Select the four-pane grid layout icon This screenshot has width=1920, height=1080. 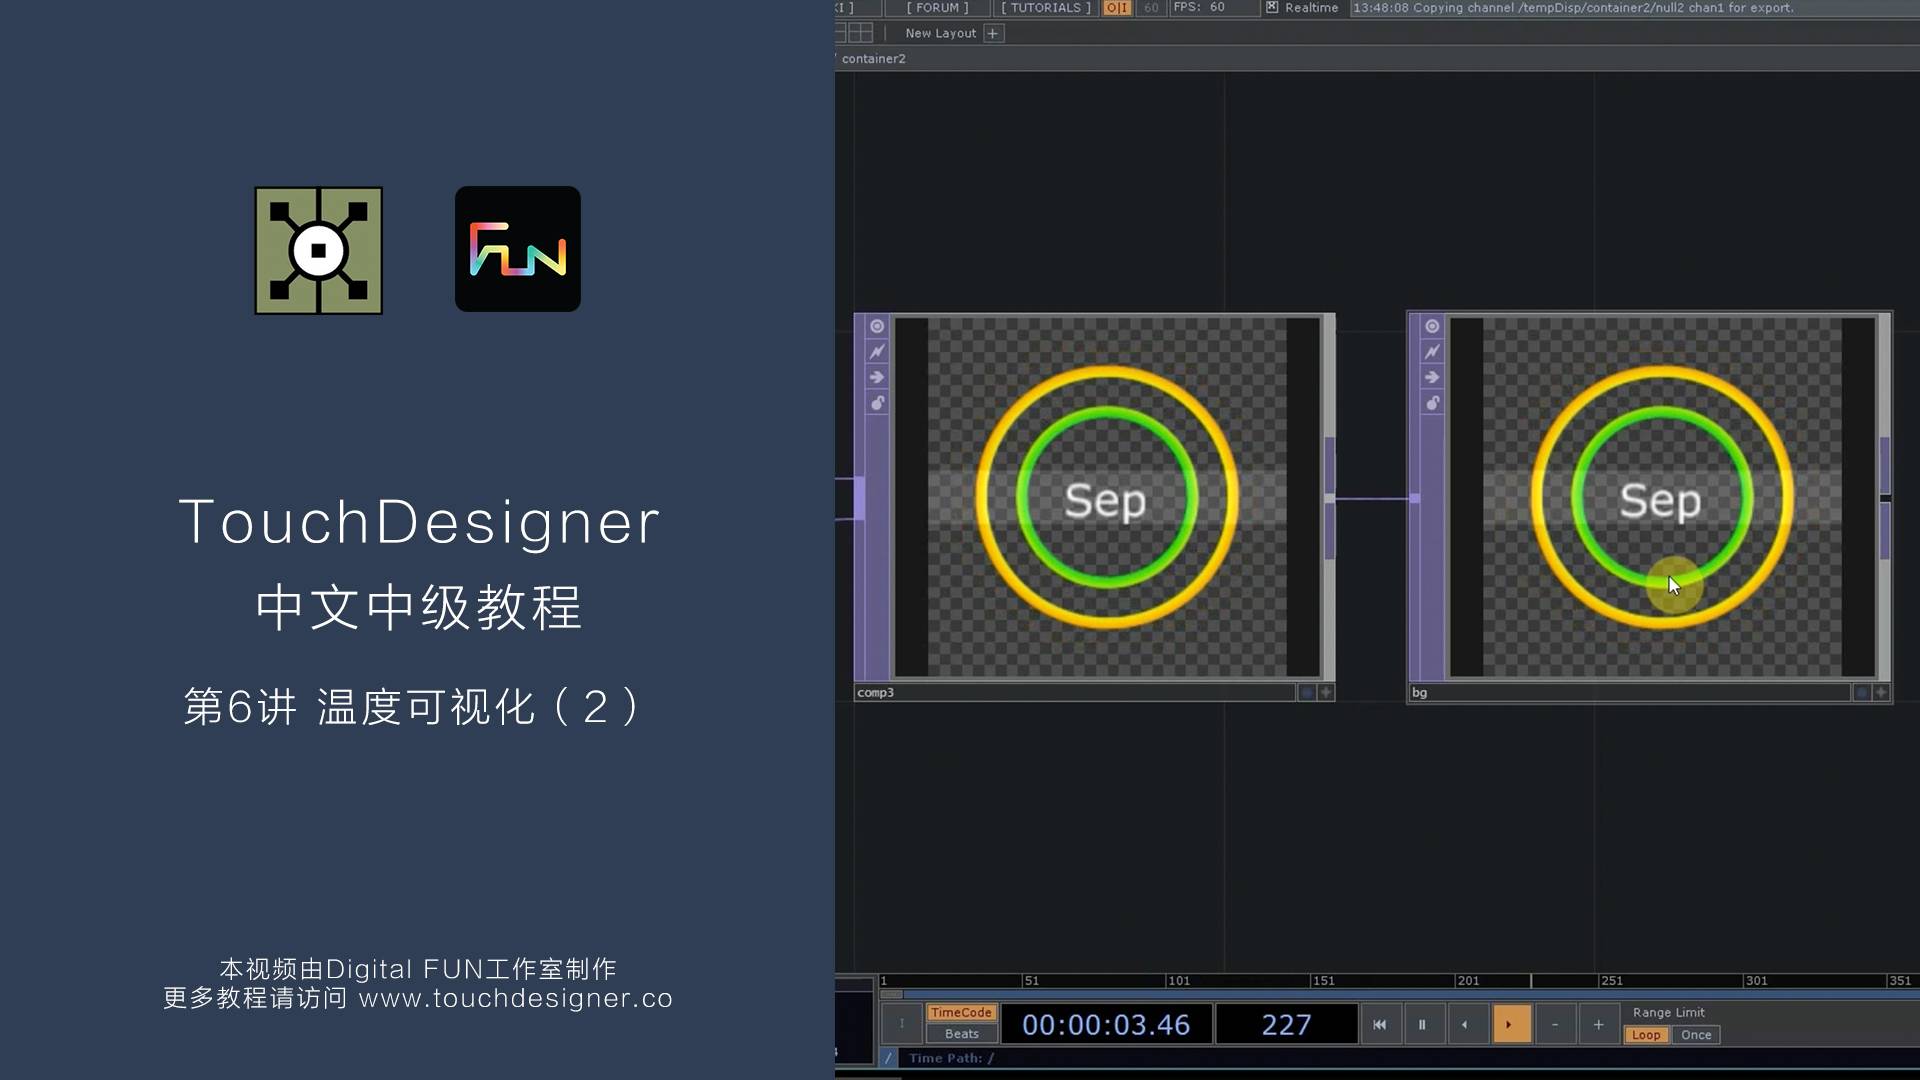point(860,33)
